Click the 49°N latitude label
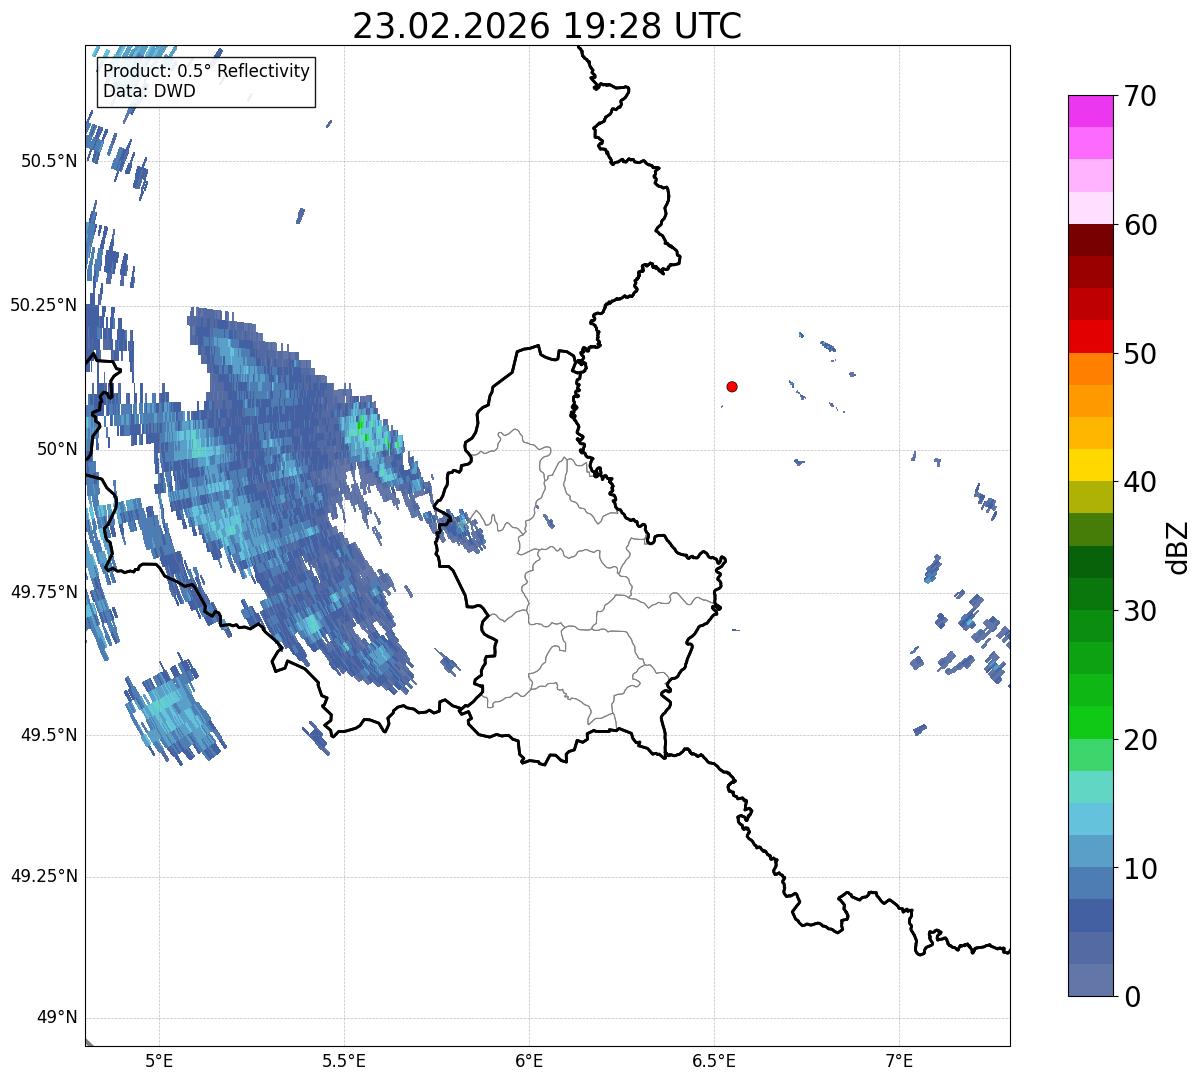The image size is (1202, 1081). click(56, 1018)
